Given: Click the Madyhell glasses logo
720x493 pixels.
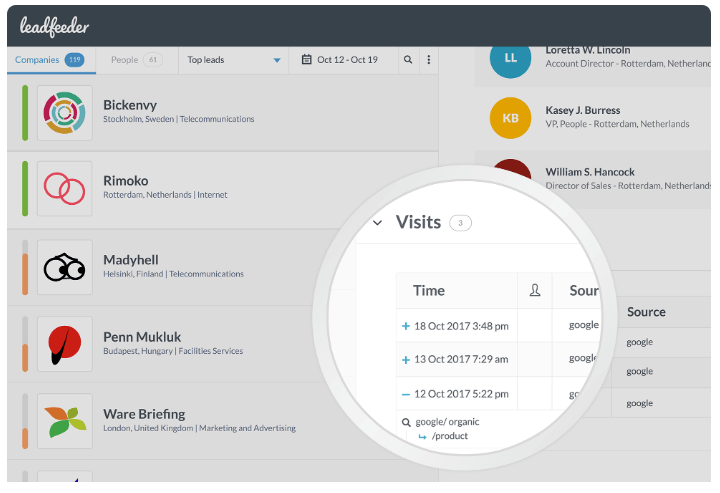Looking at the screenshot, I should coord(65,267).
